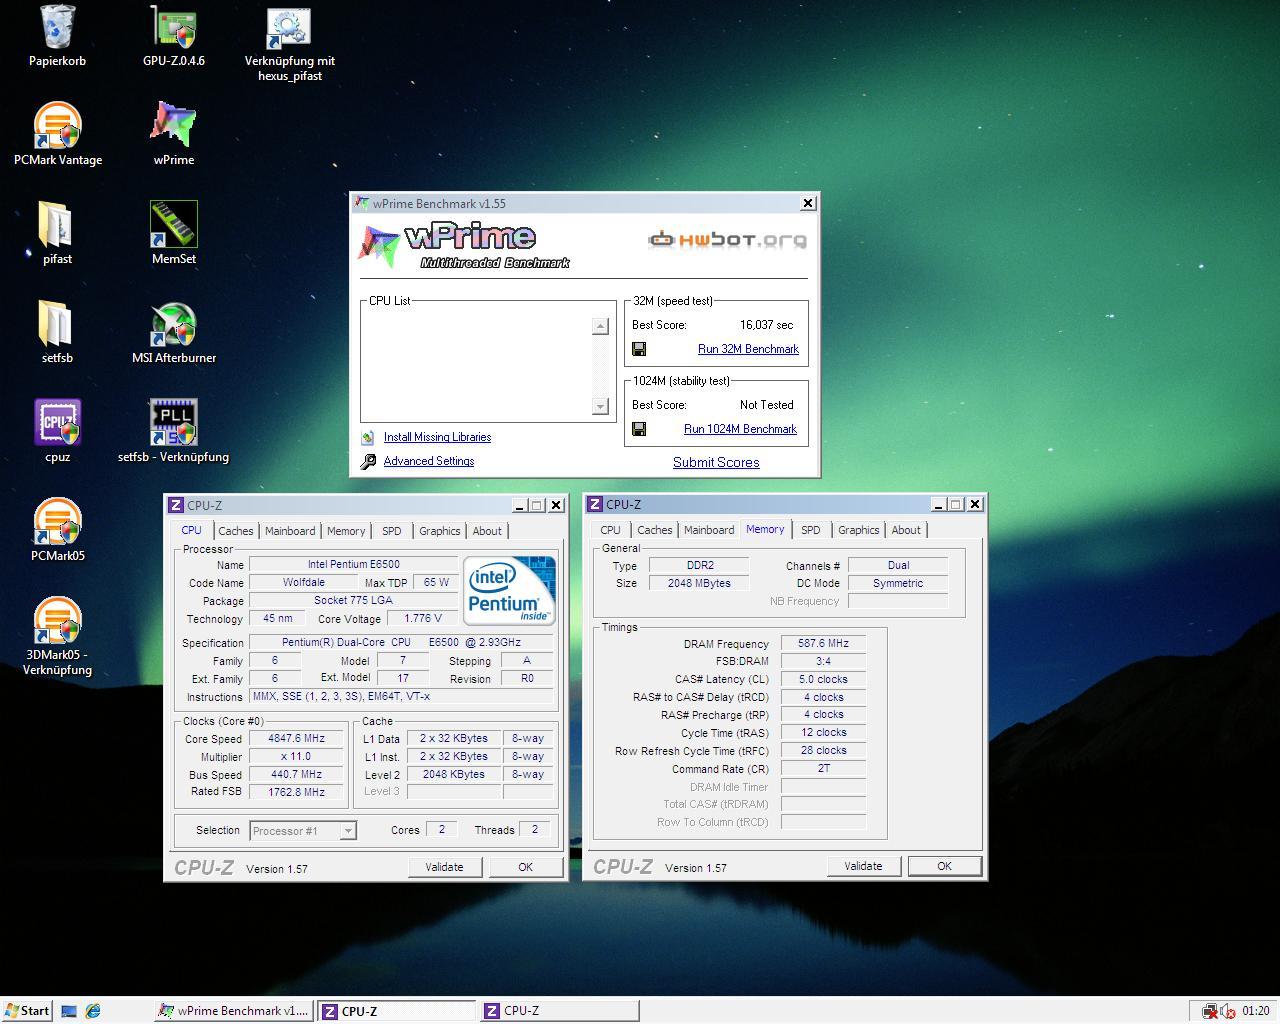Open the SPD tab in left CPU-Z window
This screenshot has width=1280, height=1024.
[392, 531]
